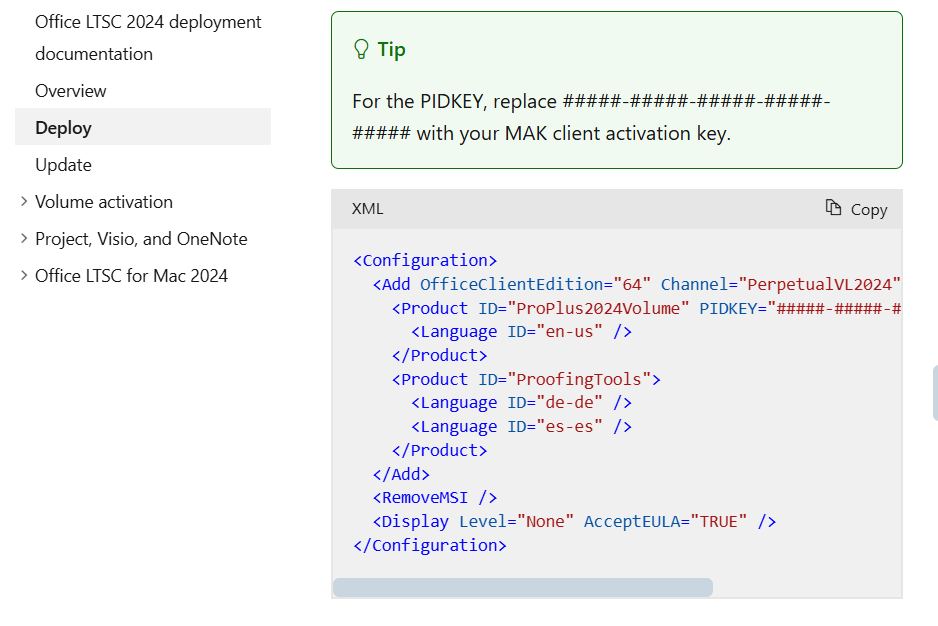The width and height of the screenshot is (938, 626).
Task: Select the Deploy navigation item
Action: 63,127
